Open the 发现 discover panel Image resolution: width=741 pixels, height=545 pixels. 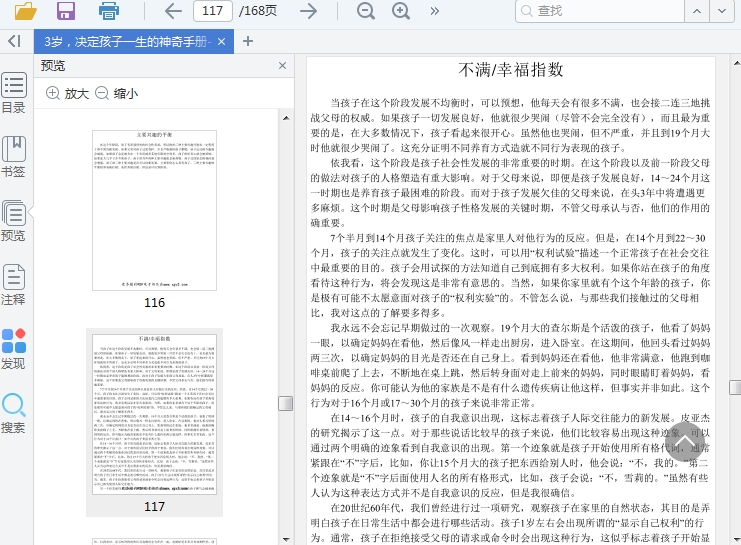pos(14,349)
